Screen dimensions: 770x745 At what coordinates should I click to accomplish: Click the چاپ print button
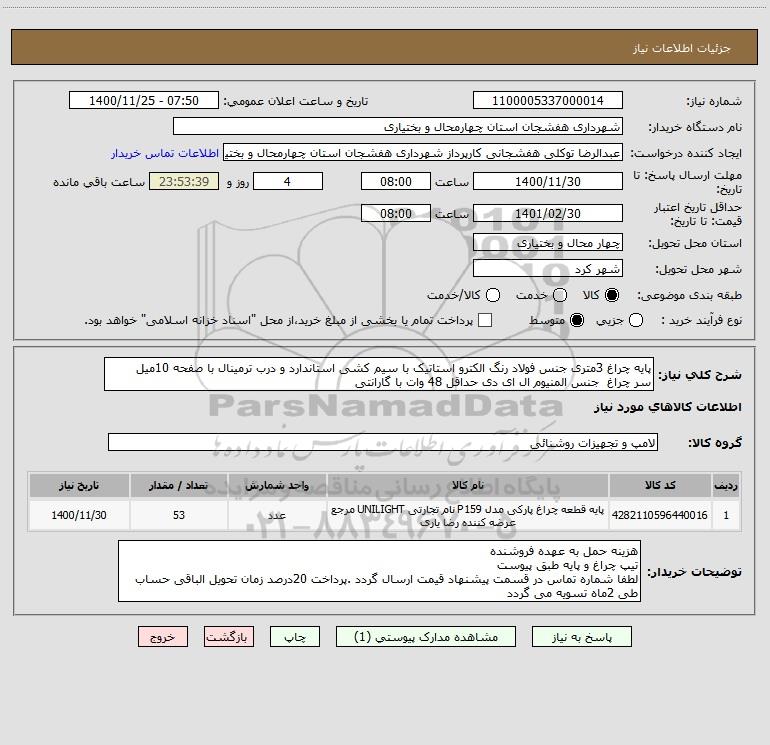(x=295, y=636)
